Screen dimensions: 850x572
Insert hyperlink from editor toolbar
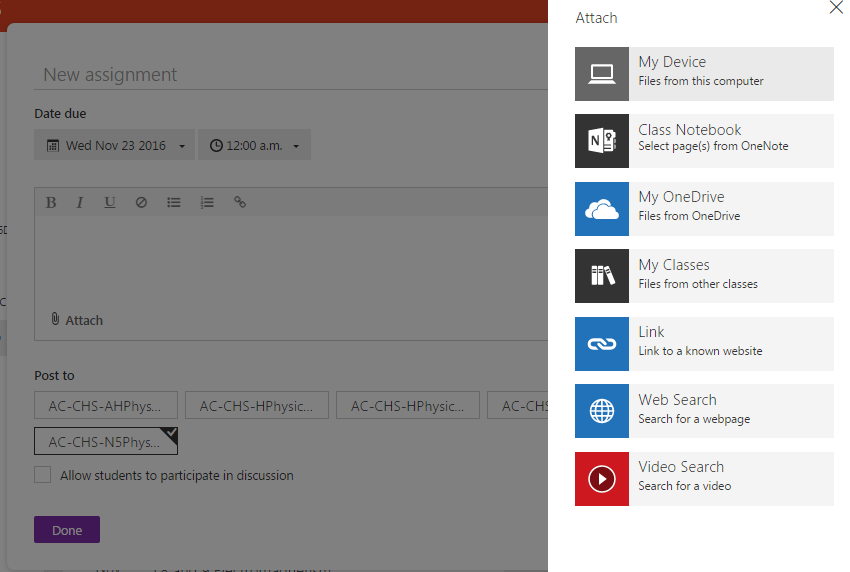pyautogui.click(x=240, y=202)
